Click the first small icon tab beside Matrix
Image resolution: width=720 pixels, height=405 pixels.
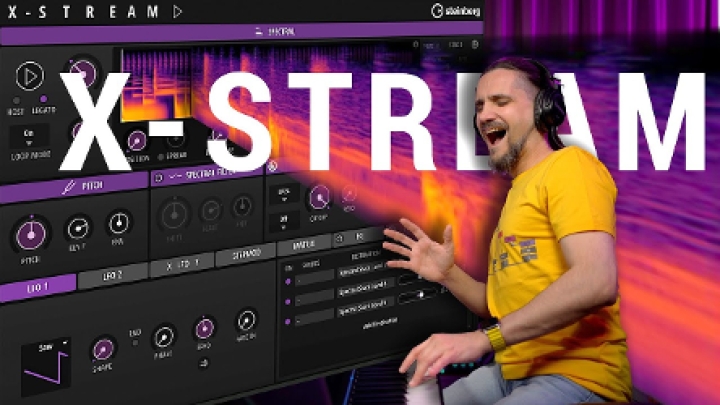coord(339,239)
